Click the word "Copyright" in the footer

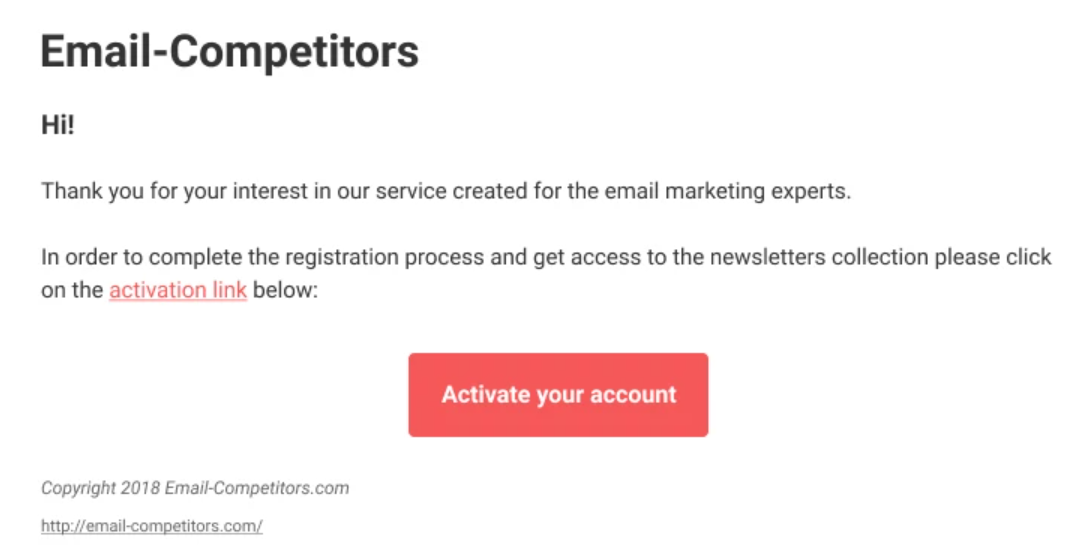coord(78,489)
